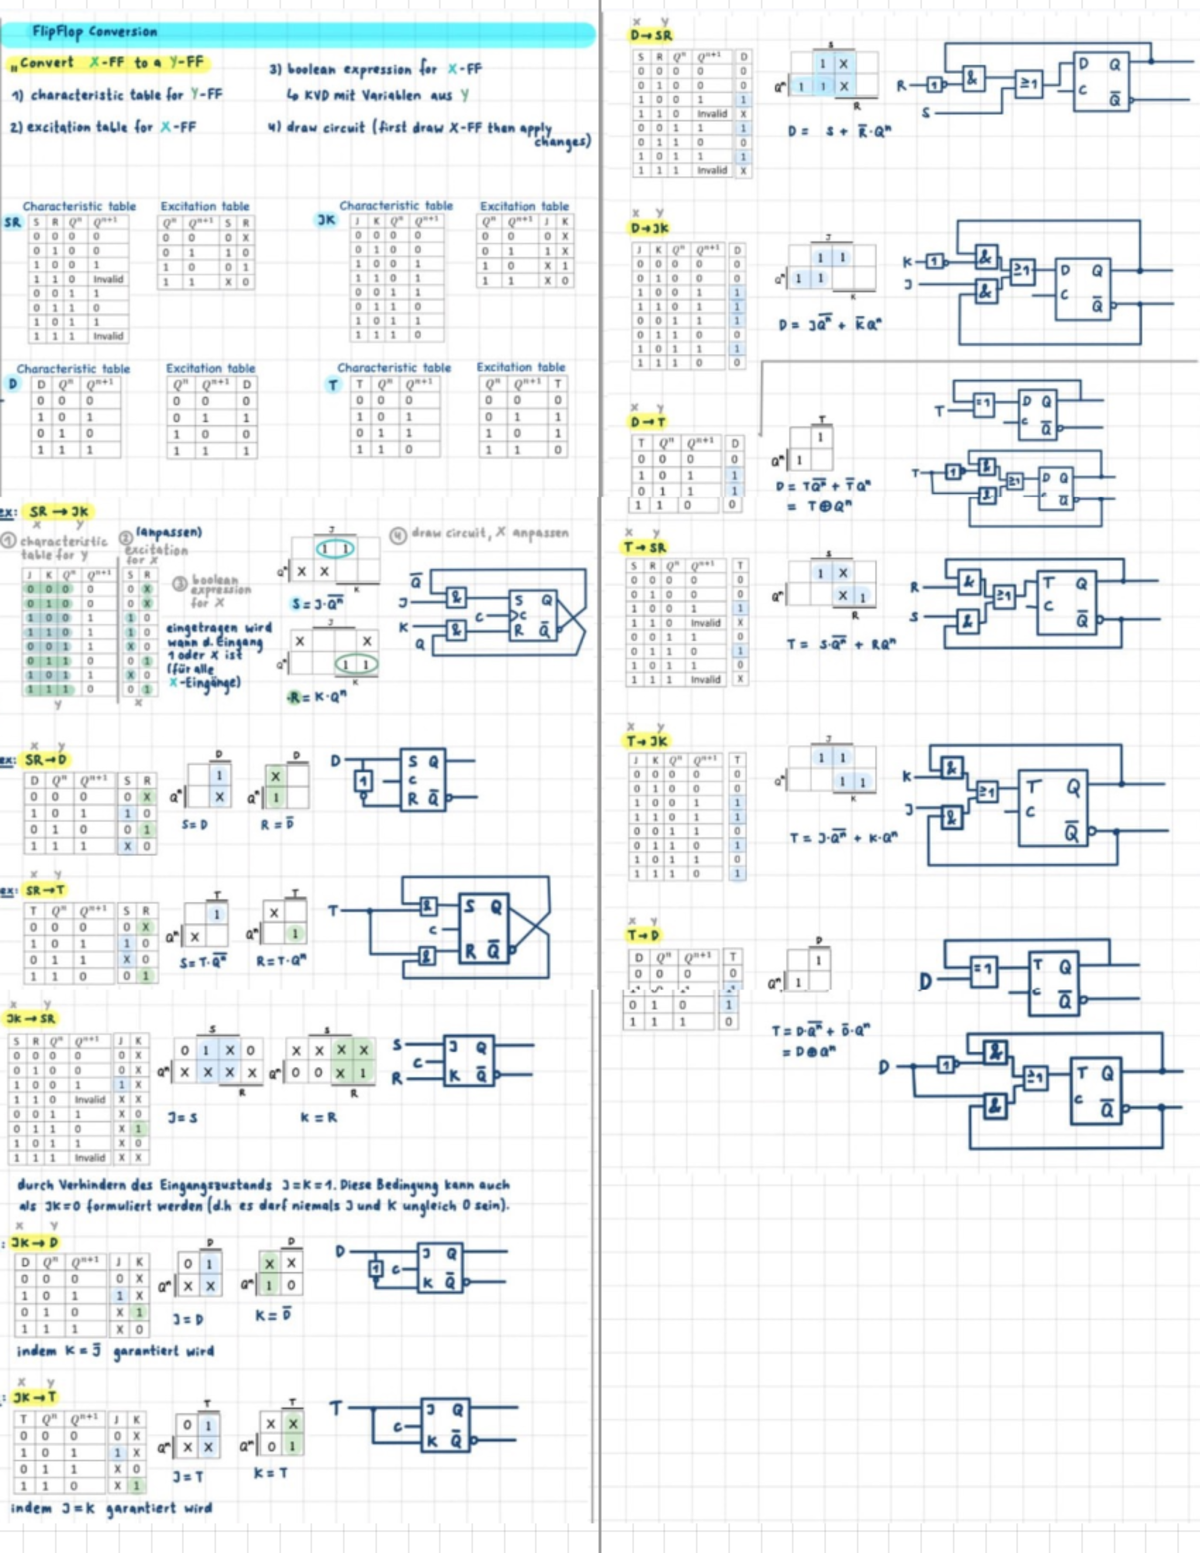This screenshot has width=1200, height=1553.
Task: Click the blue 'JK' label beside the characteristic table
Action: (327, 219)
